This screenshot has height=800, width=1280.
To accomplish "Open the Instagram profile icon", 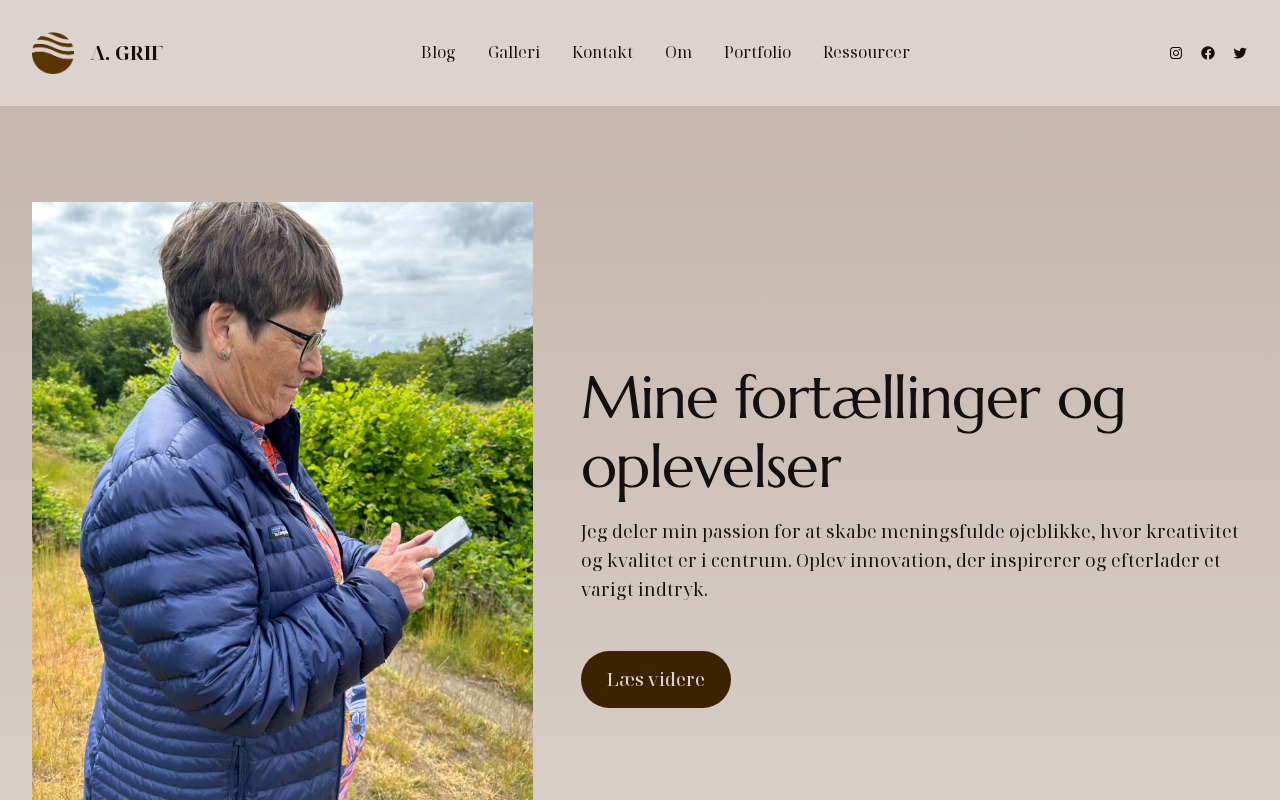I will (1176, 53).
